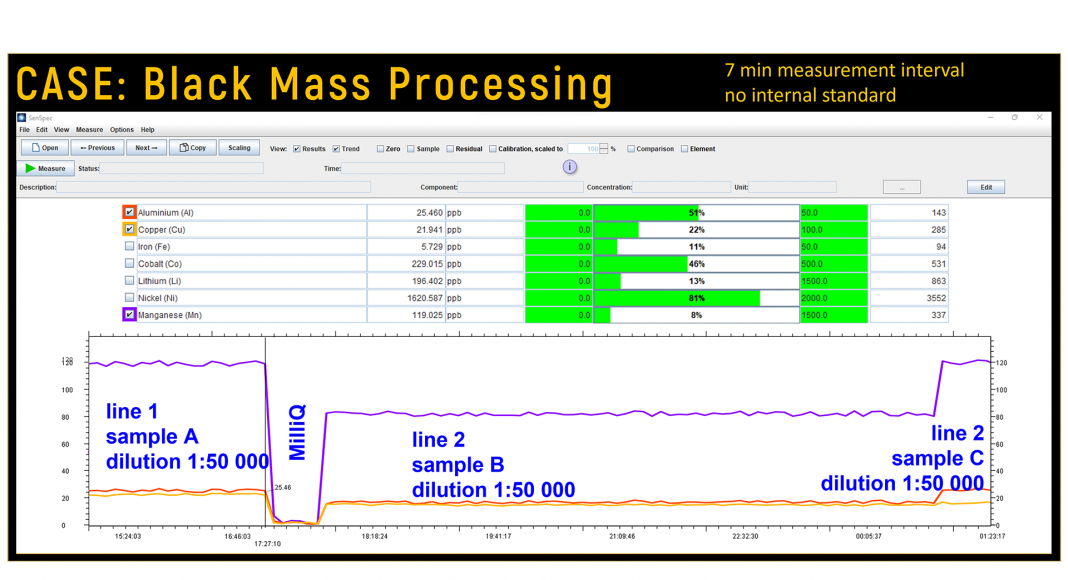Click the green Measure play button

pyautogui.click(x=46, y=169)
